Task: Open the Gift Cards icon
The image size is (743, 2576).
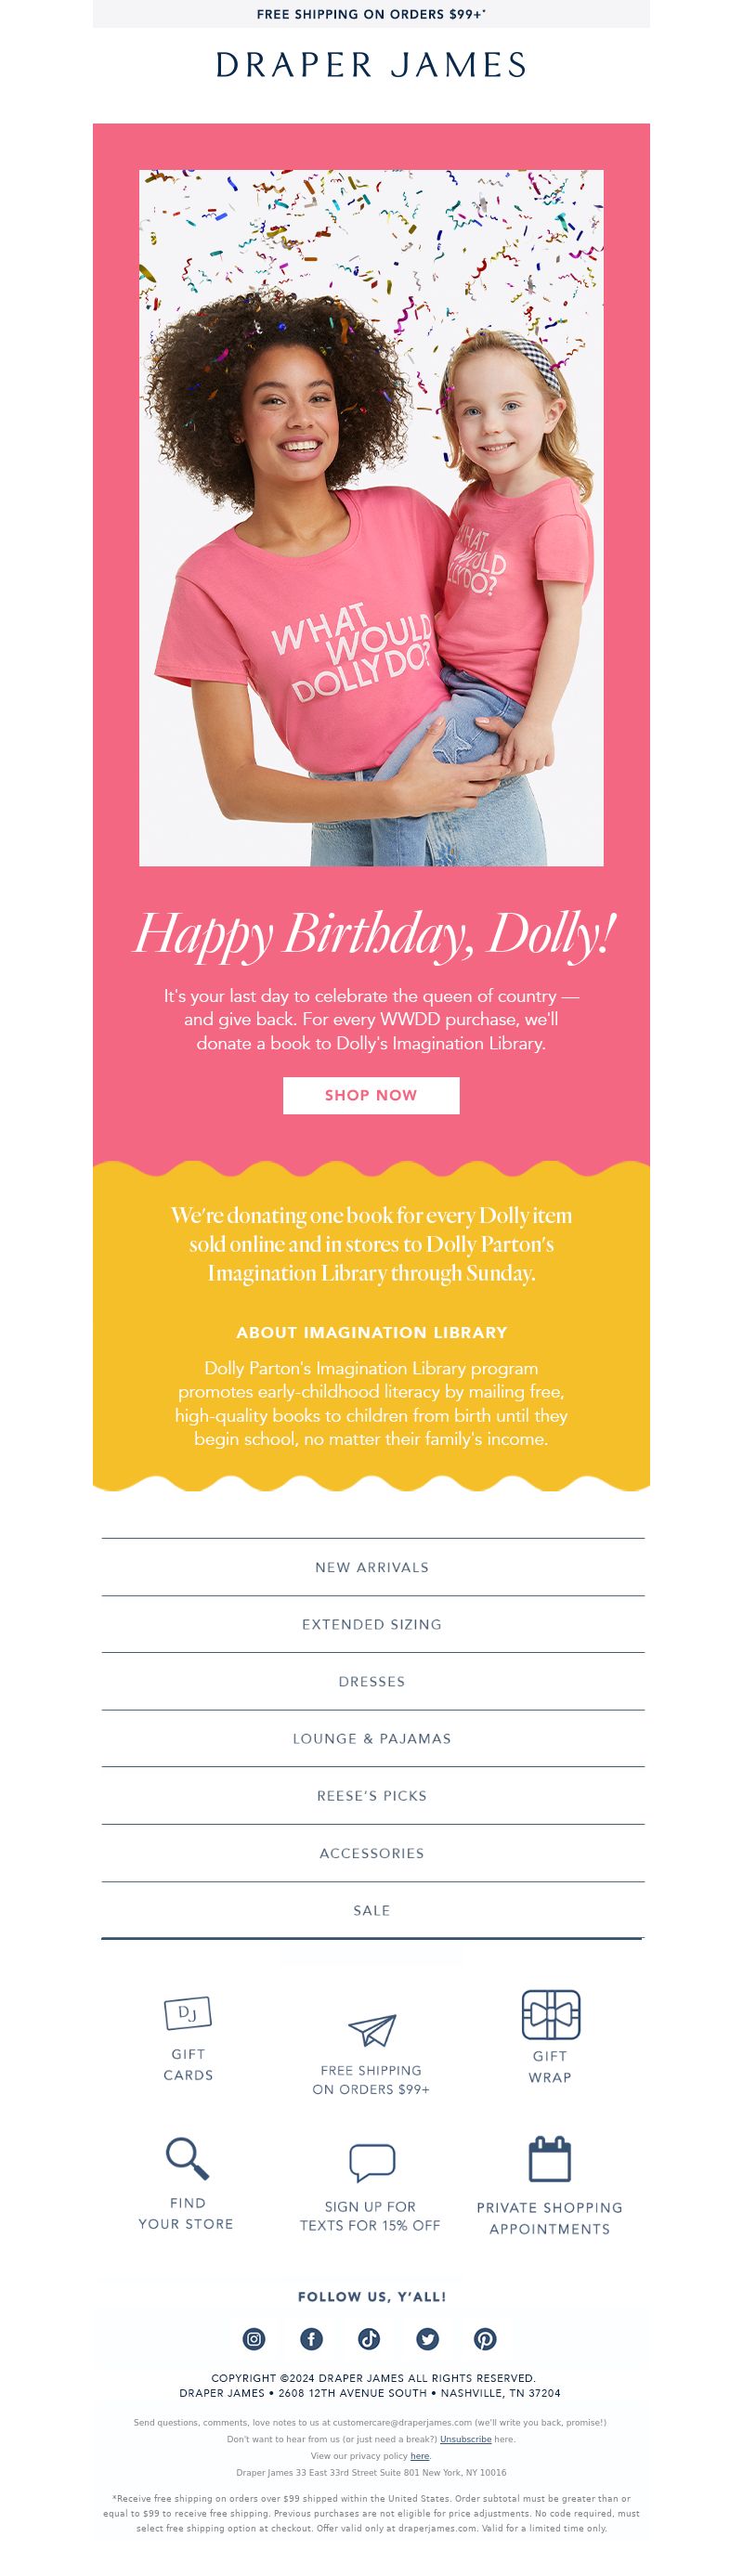Action: (x=188, y=2013)
